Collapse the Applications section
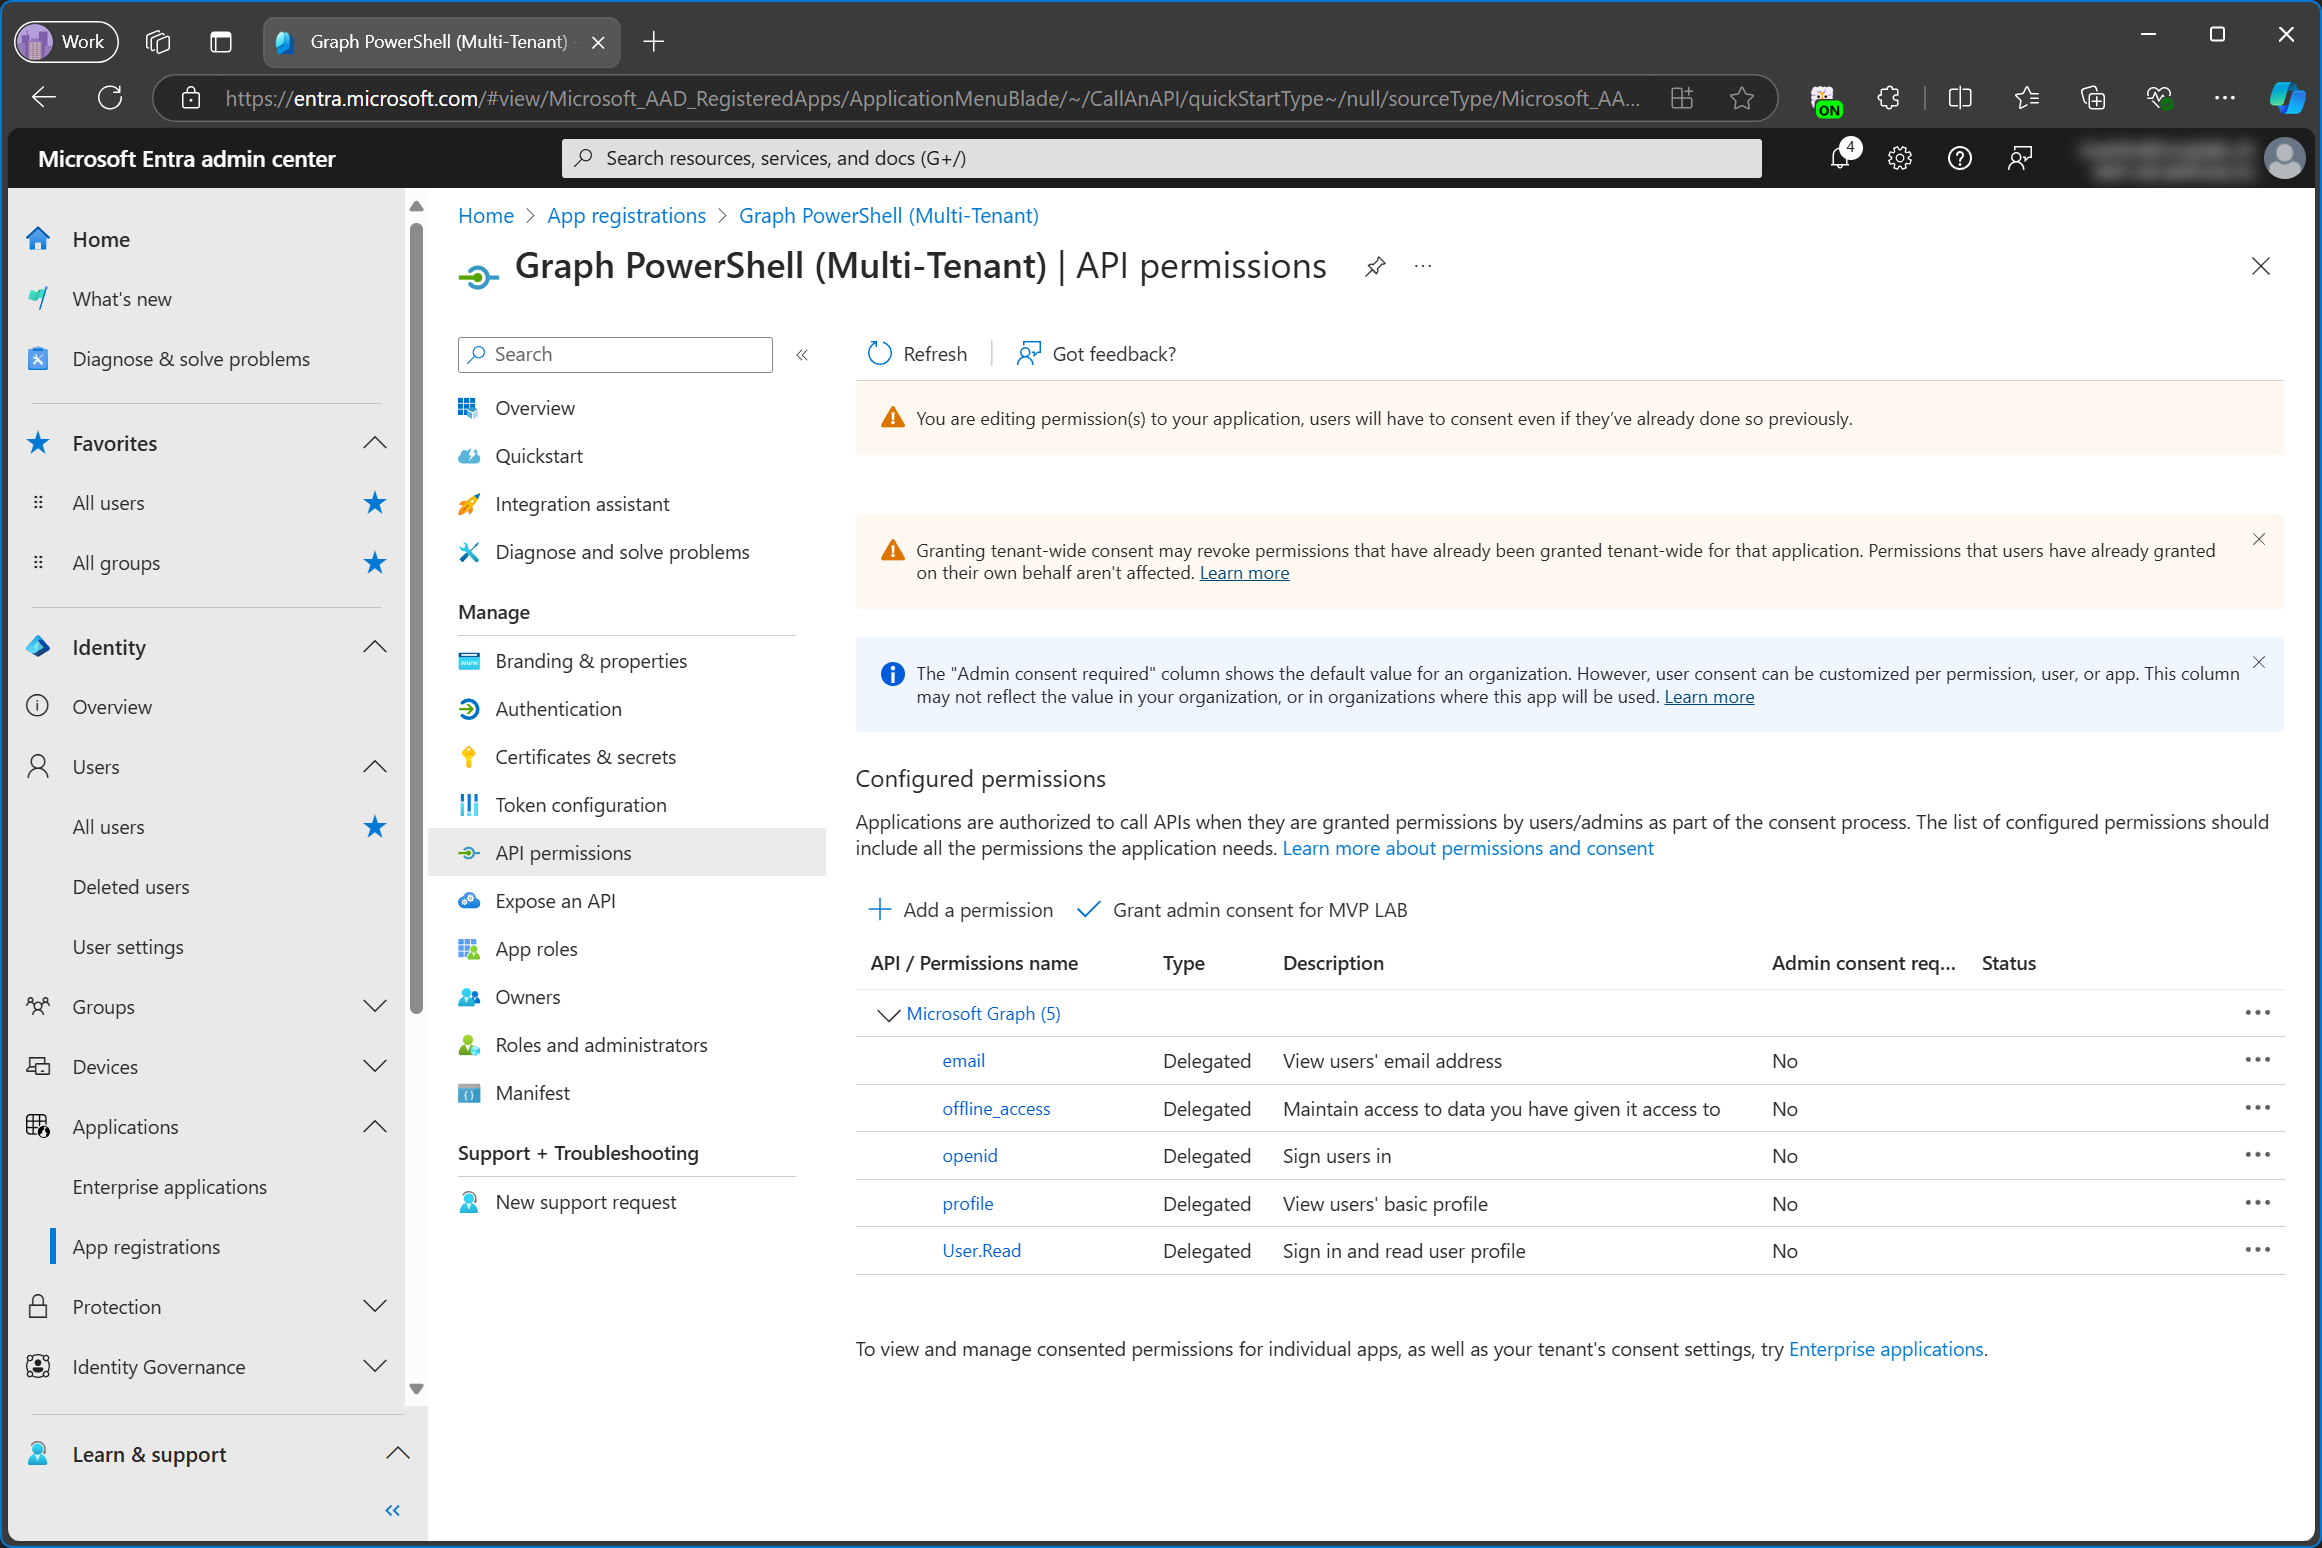 [375, 1127]
